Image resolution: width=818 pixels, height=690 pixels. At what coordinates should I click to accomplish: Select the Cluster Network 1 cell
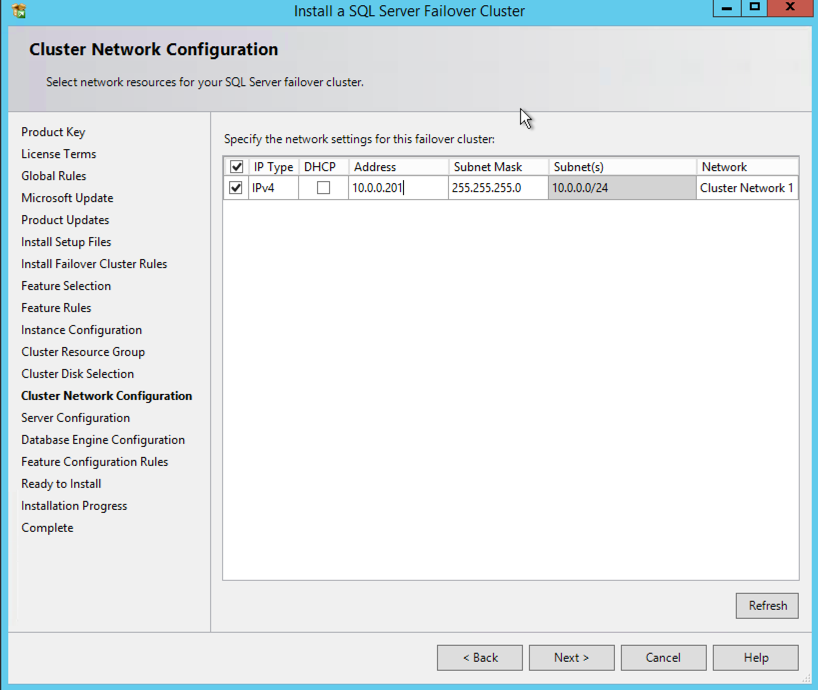point(746,188)
